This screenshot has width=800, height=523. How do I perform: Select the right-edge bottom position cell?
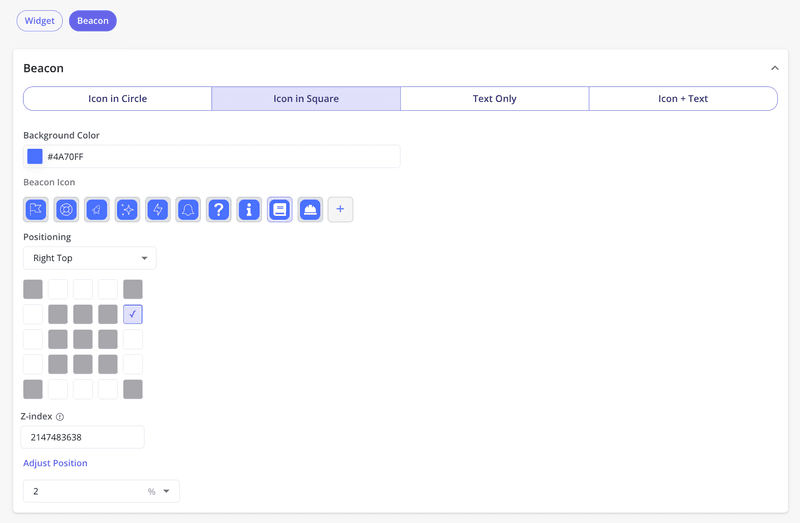[133, 364]
